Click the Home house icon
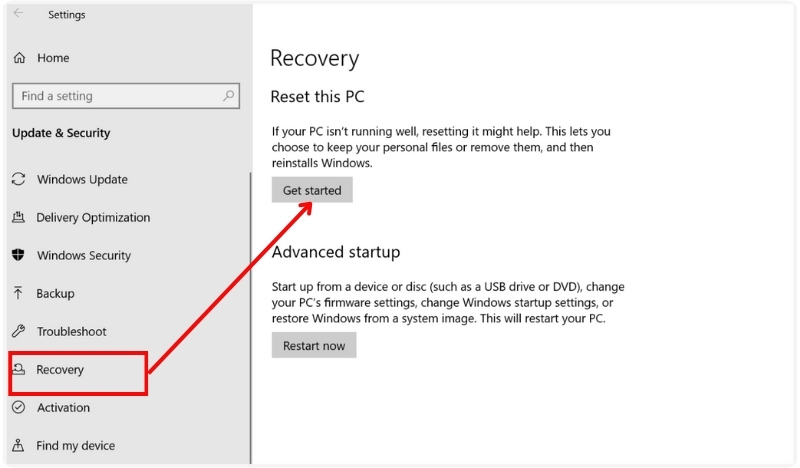Image resolution: width=800 pixels, height=468 pixels. (x=19, y=58)
